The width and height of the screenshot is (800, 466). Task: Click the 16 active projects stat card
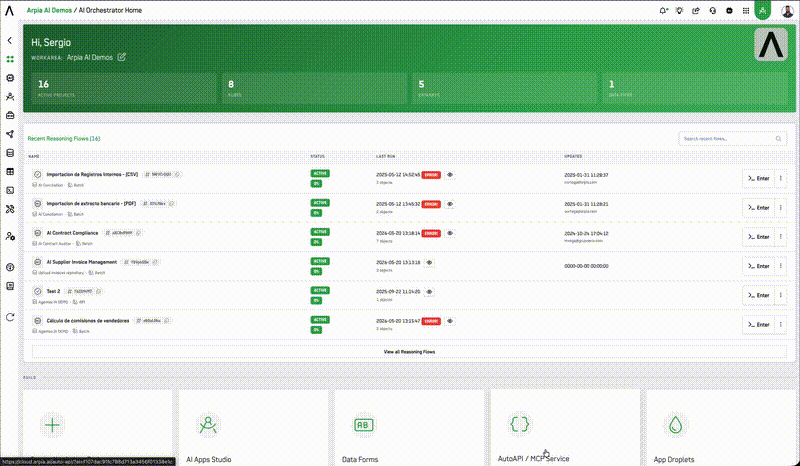[x=123, y=89]
